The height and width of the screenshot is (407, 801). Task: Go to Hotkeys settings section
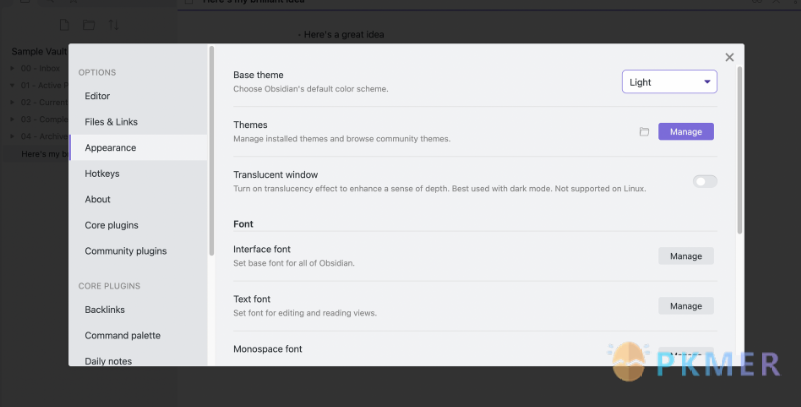(x=102, y=174)
